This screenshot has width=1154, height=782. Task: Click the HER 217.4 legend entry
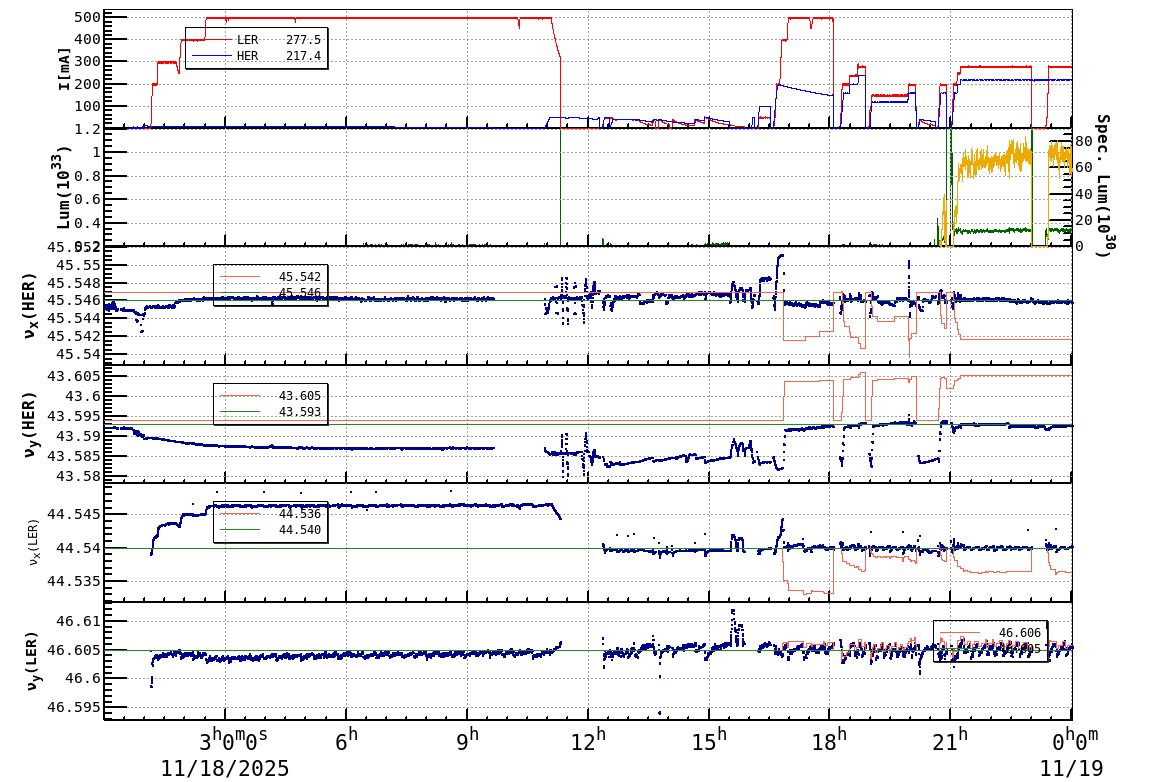pos(256,56)
